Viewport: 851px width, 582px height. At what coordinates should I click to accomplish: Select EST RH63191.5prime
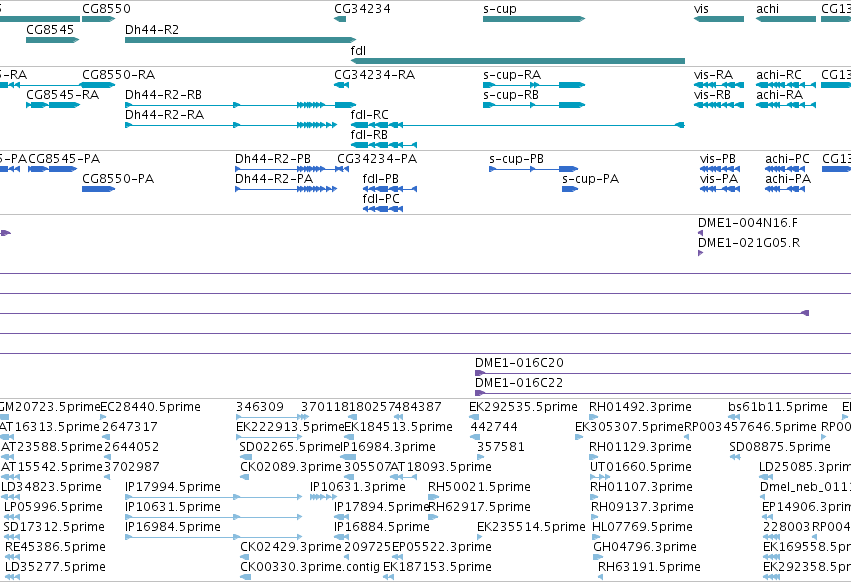pyautogui.click(x=649, y=567)
